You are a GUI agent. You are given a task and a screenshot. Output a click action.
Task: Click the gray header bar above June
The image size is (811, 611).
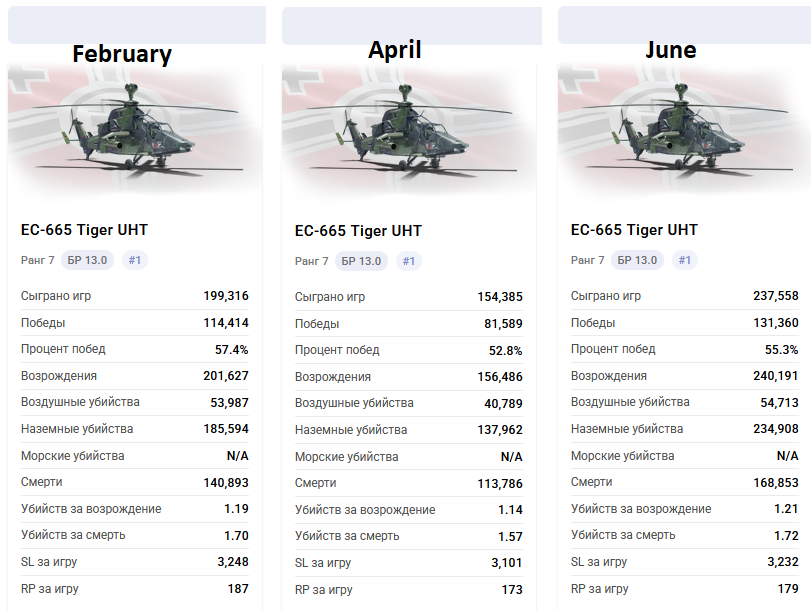(684, 22)
